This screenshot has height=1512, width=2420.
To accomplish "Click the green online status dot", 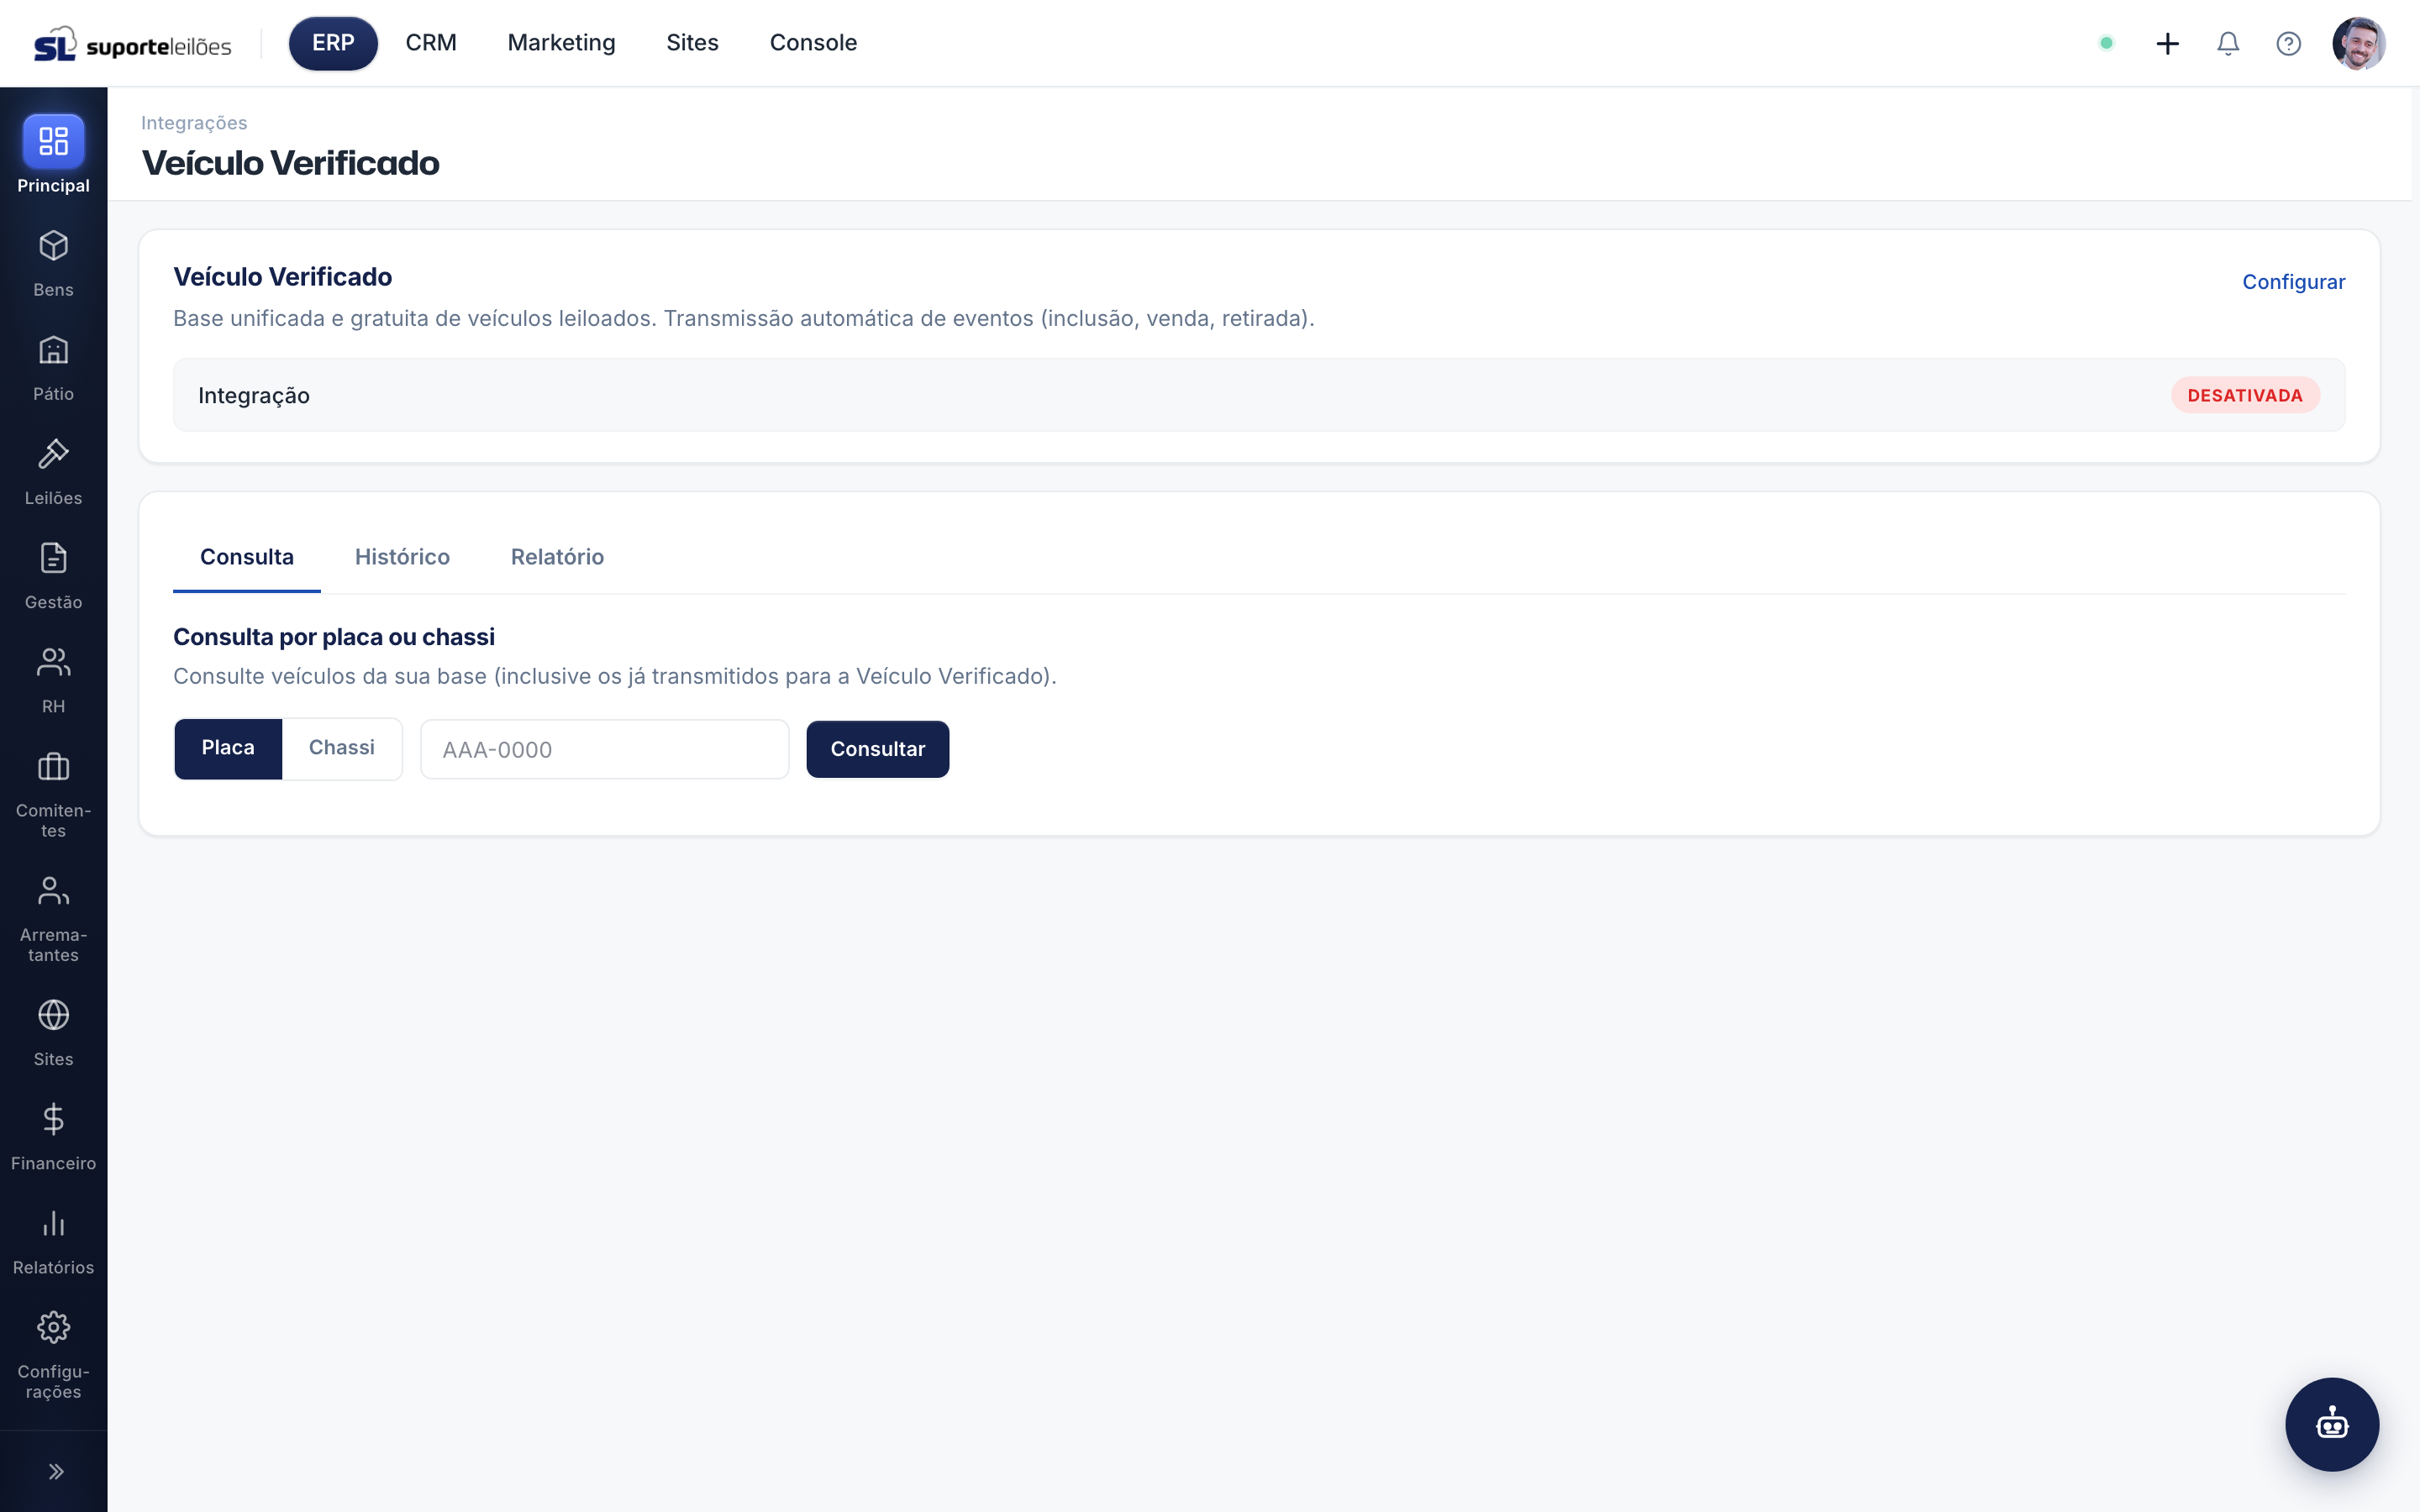I will pyautogui.click(x=2106, y=43).
